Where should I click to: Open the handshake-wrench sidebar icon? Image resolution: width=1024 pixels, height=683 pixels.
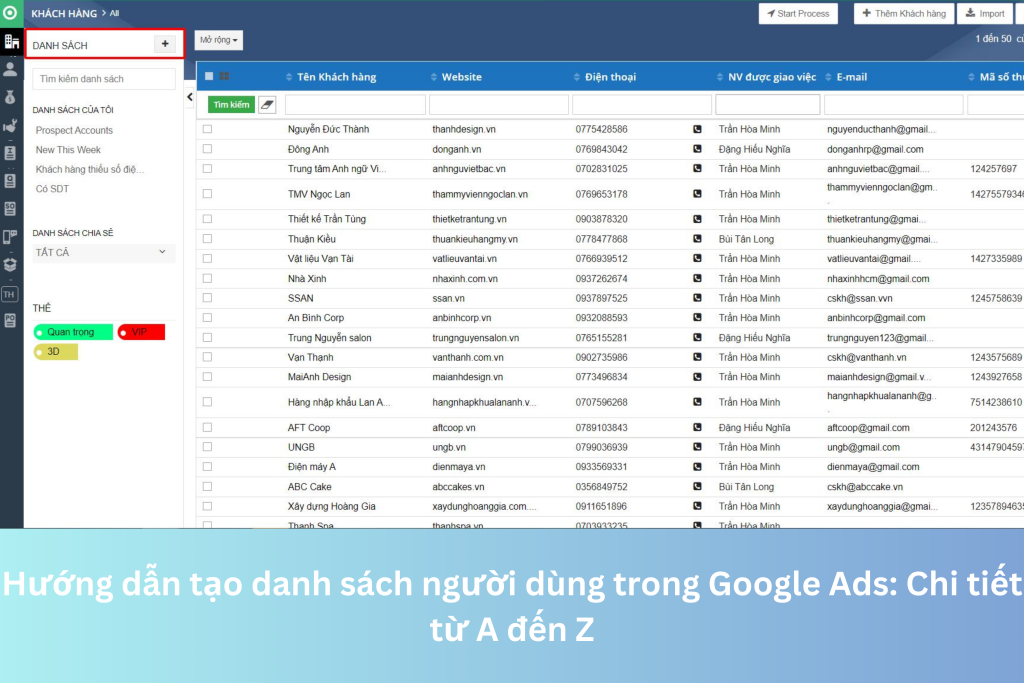(10, 125)
